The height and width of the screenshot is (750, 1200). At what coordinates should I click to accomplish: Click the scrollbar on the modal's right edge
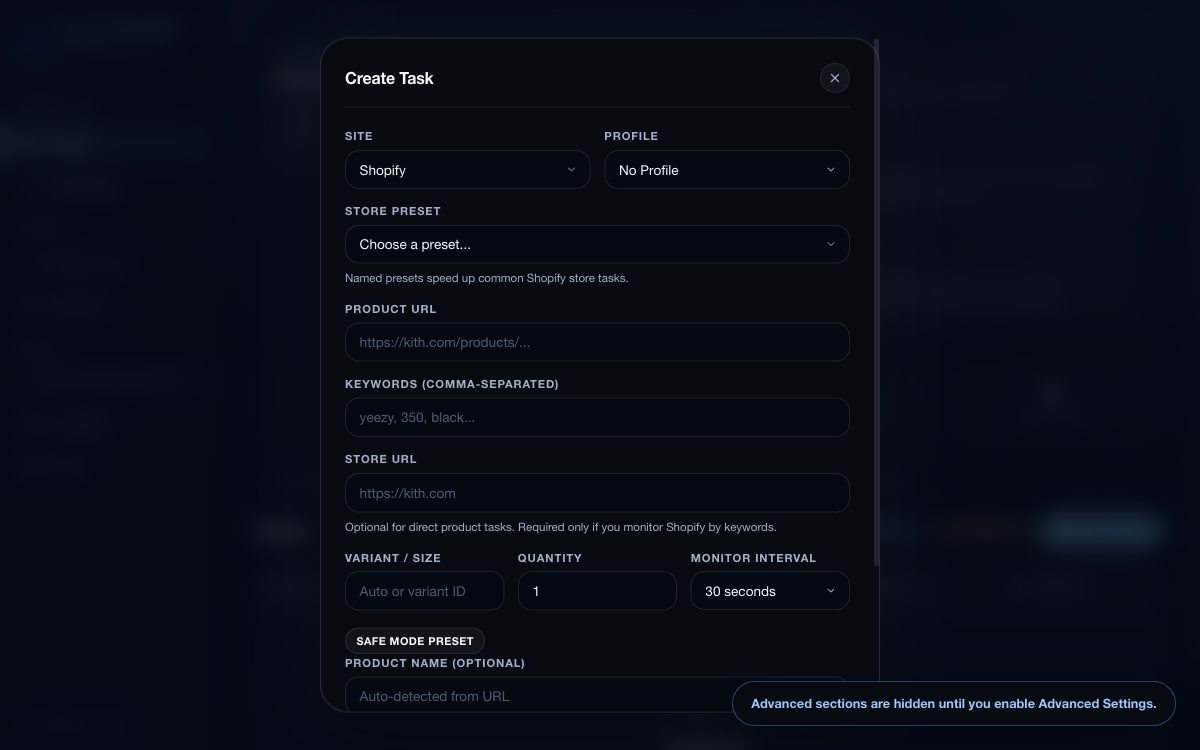(x=877, y=300)
